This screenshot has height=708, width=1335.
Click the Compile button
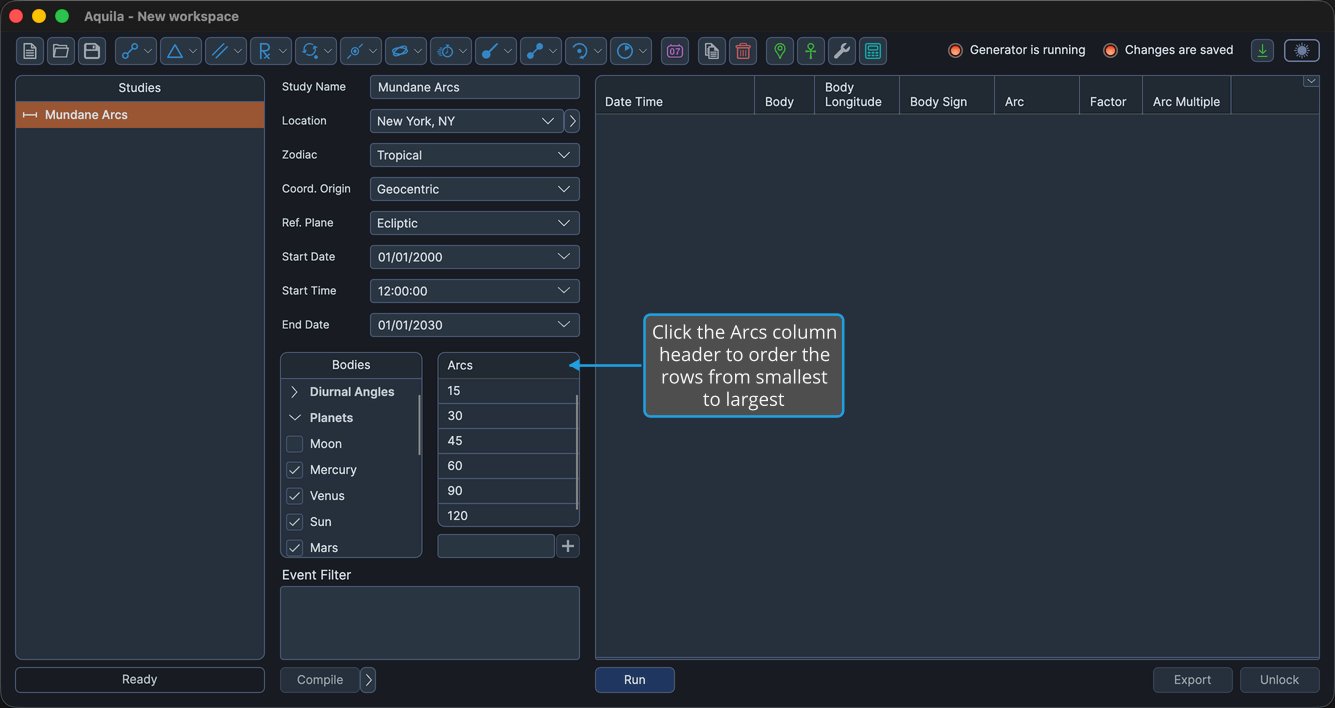pyautogui.click(x=320, y=680)
